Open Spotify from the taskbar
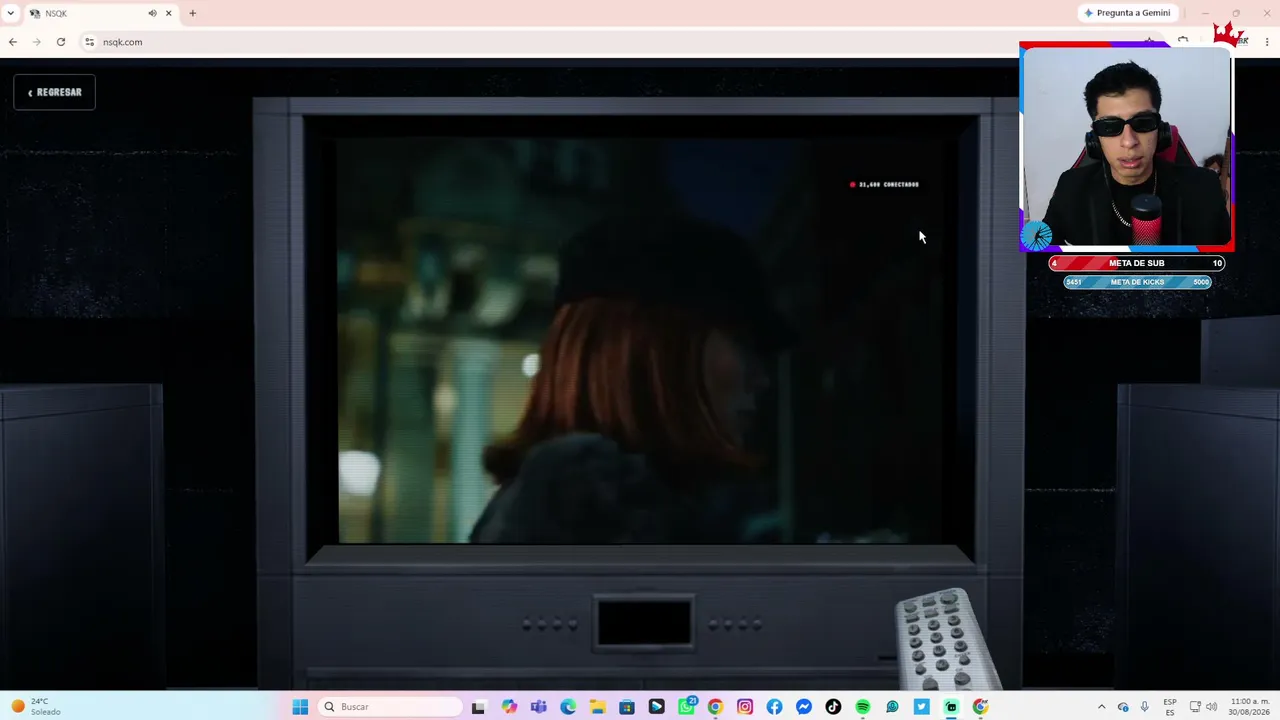This screenshot has width=1280, height=720. [863, 707]
